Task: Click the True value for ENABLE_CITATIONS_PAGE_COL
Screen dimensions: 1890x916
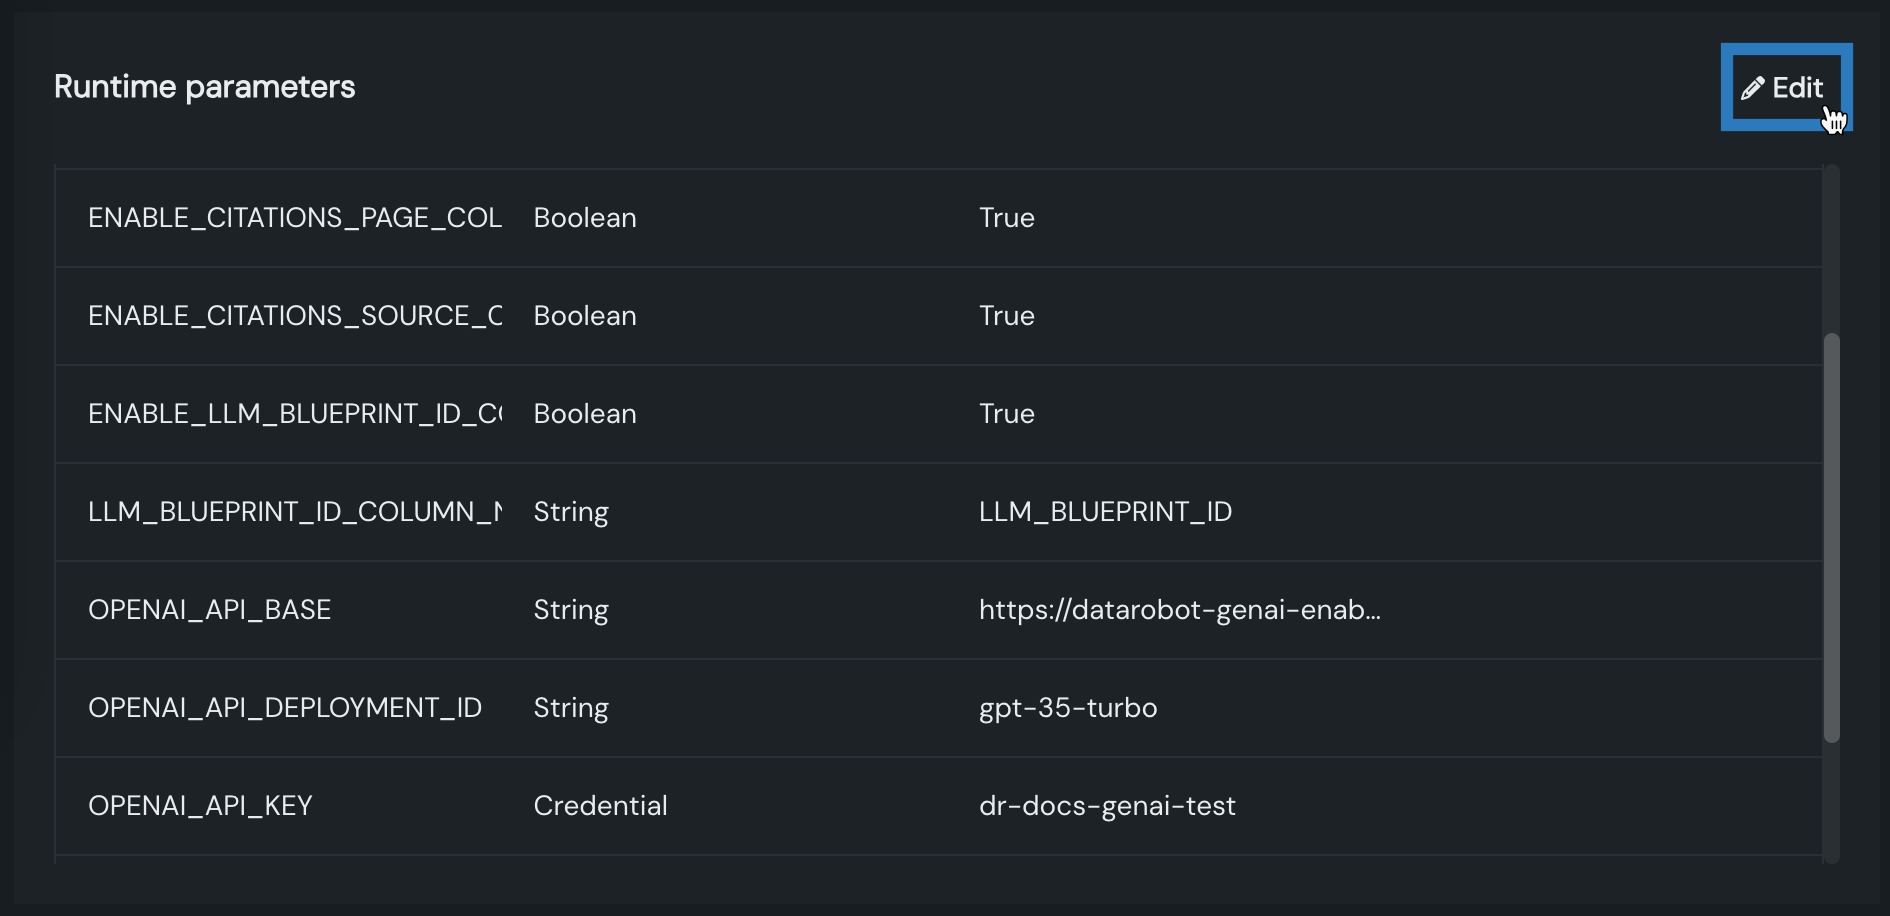Action: (1006, 218)
